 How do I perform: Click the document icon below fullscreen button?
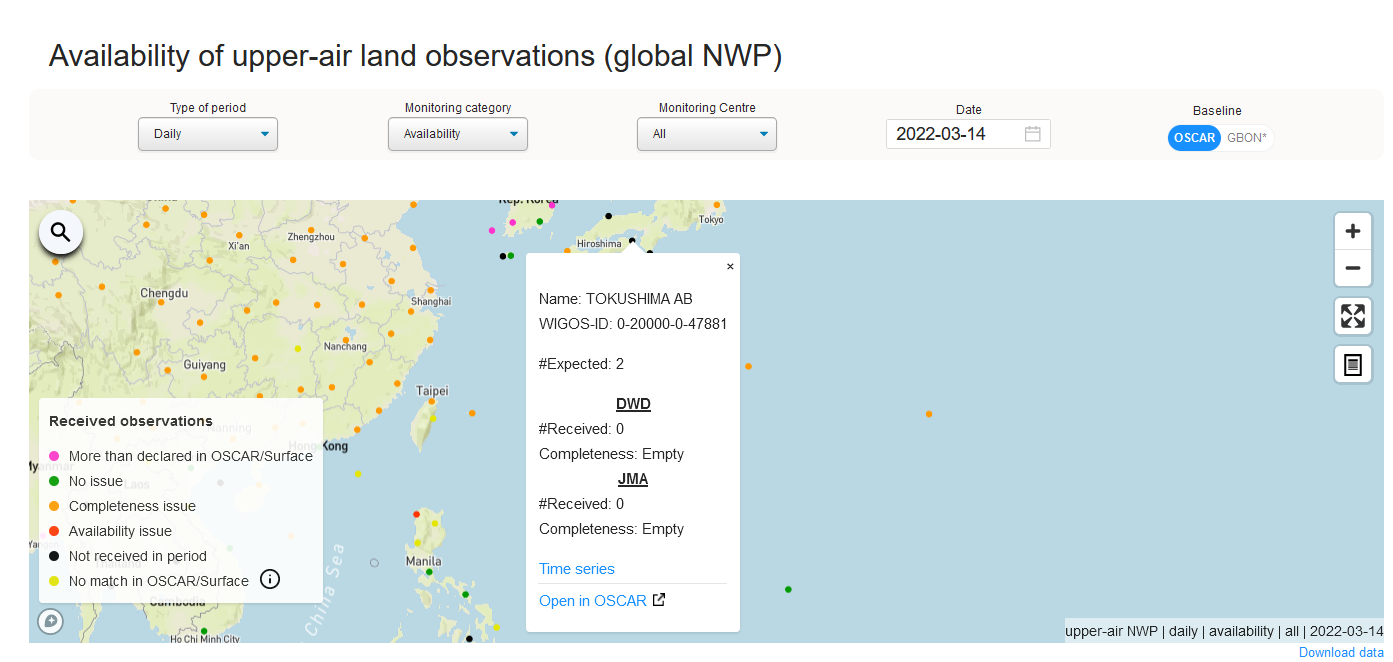pyautogui.click(x=1353, y=364)
